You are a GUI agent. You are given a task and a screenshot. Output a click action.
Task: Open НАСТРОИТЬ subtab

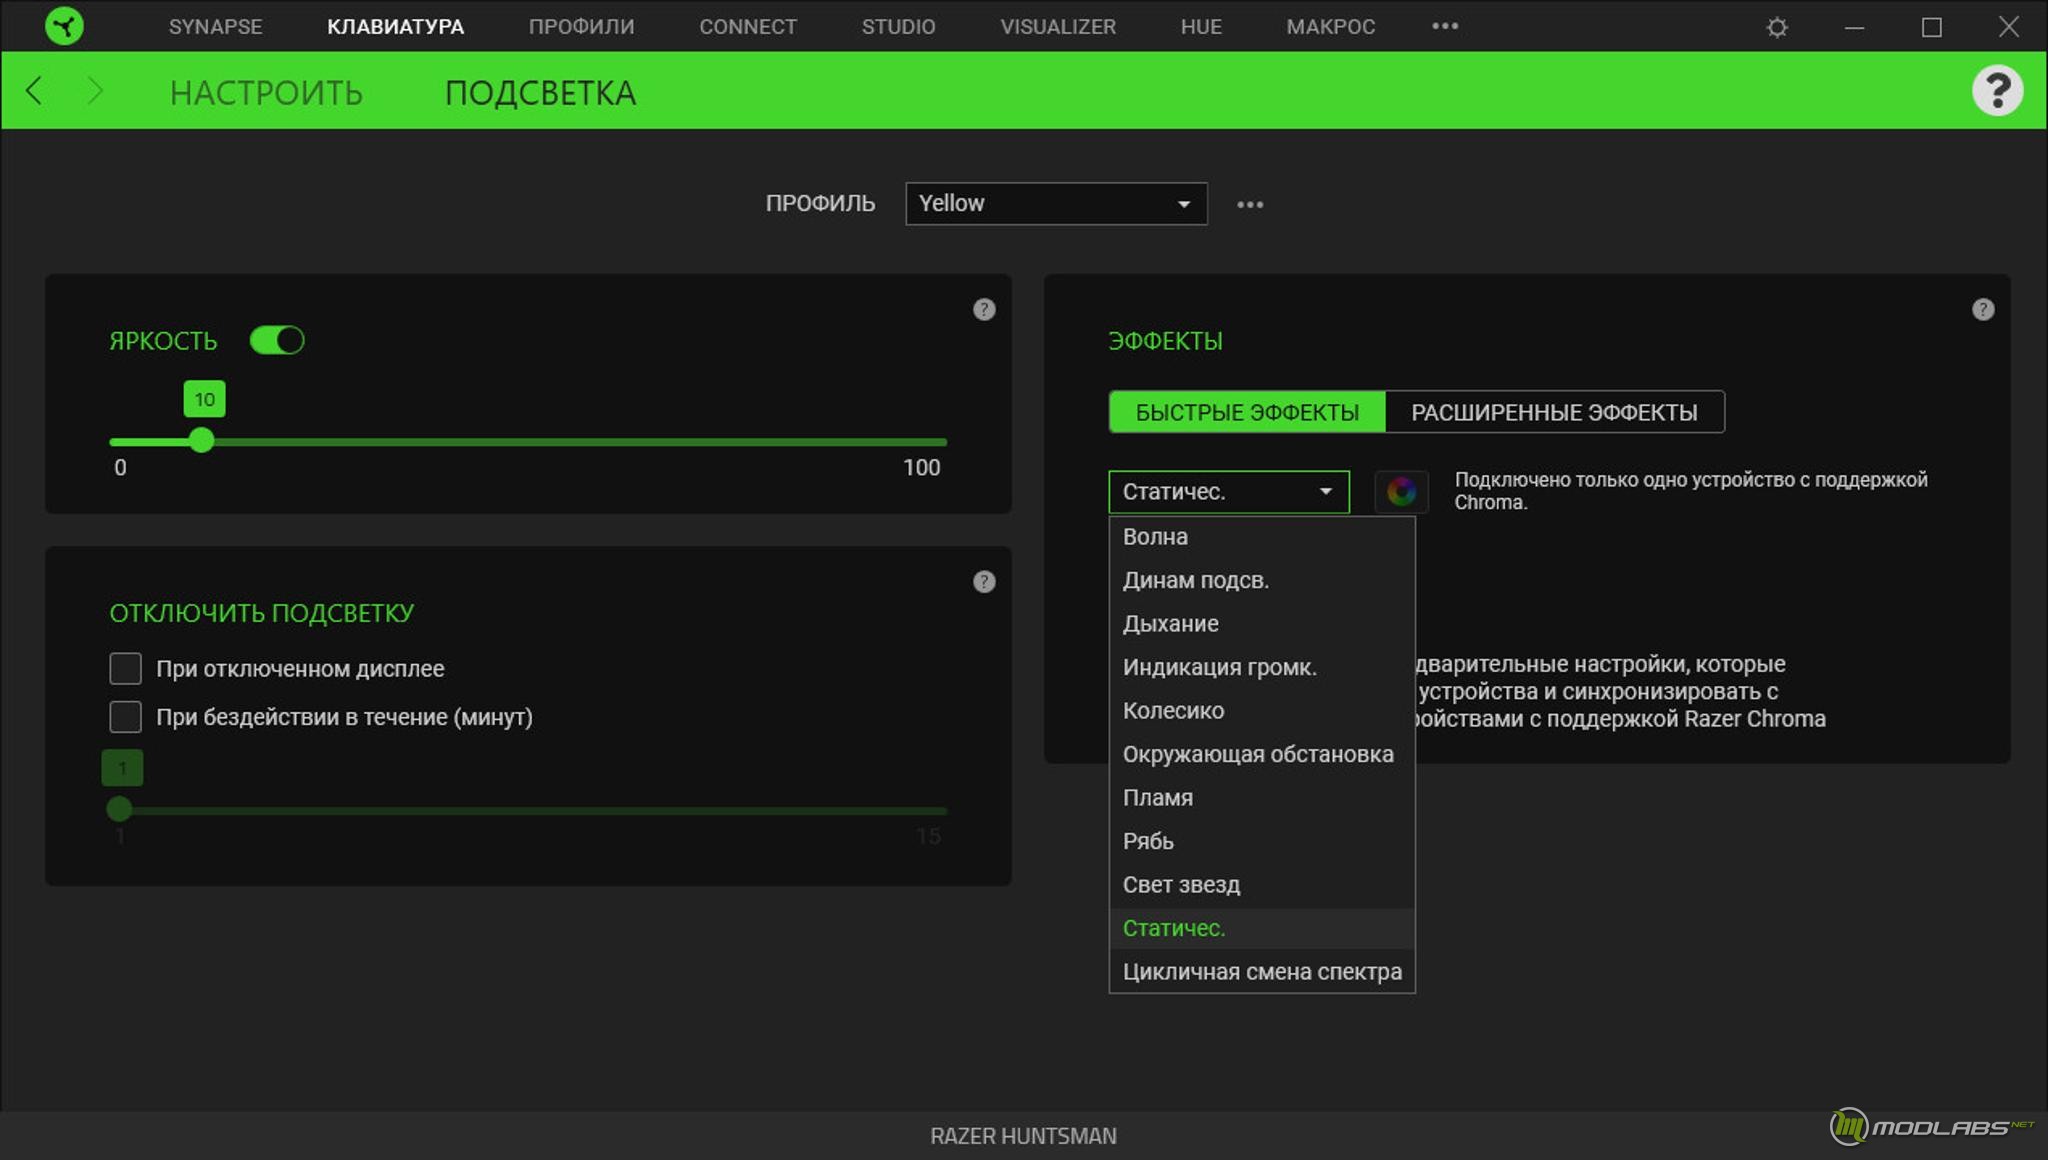pyautogui.click(x=266, y=92)
